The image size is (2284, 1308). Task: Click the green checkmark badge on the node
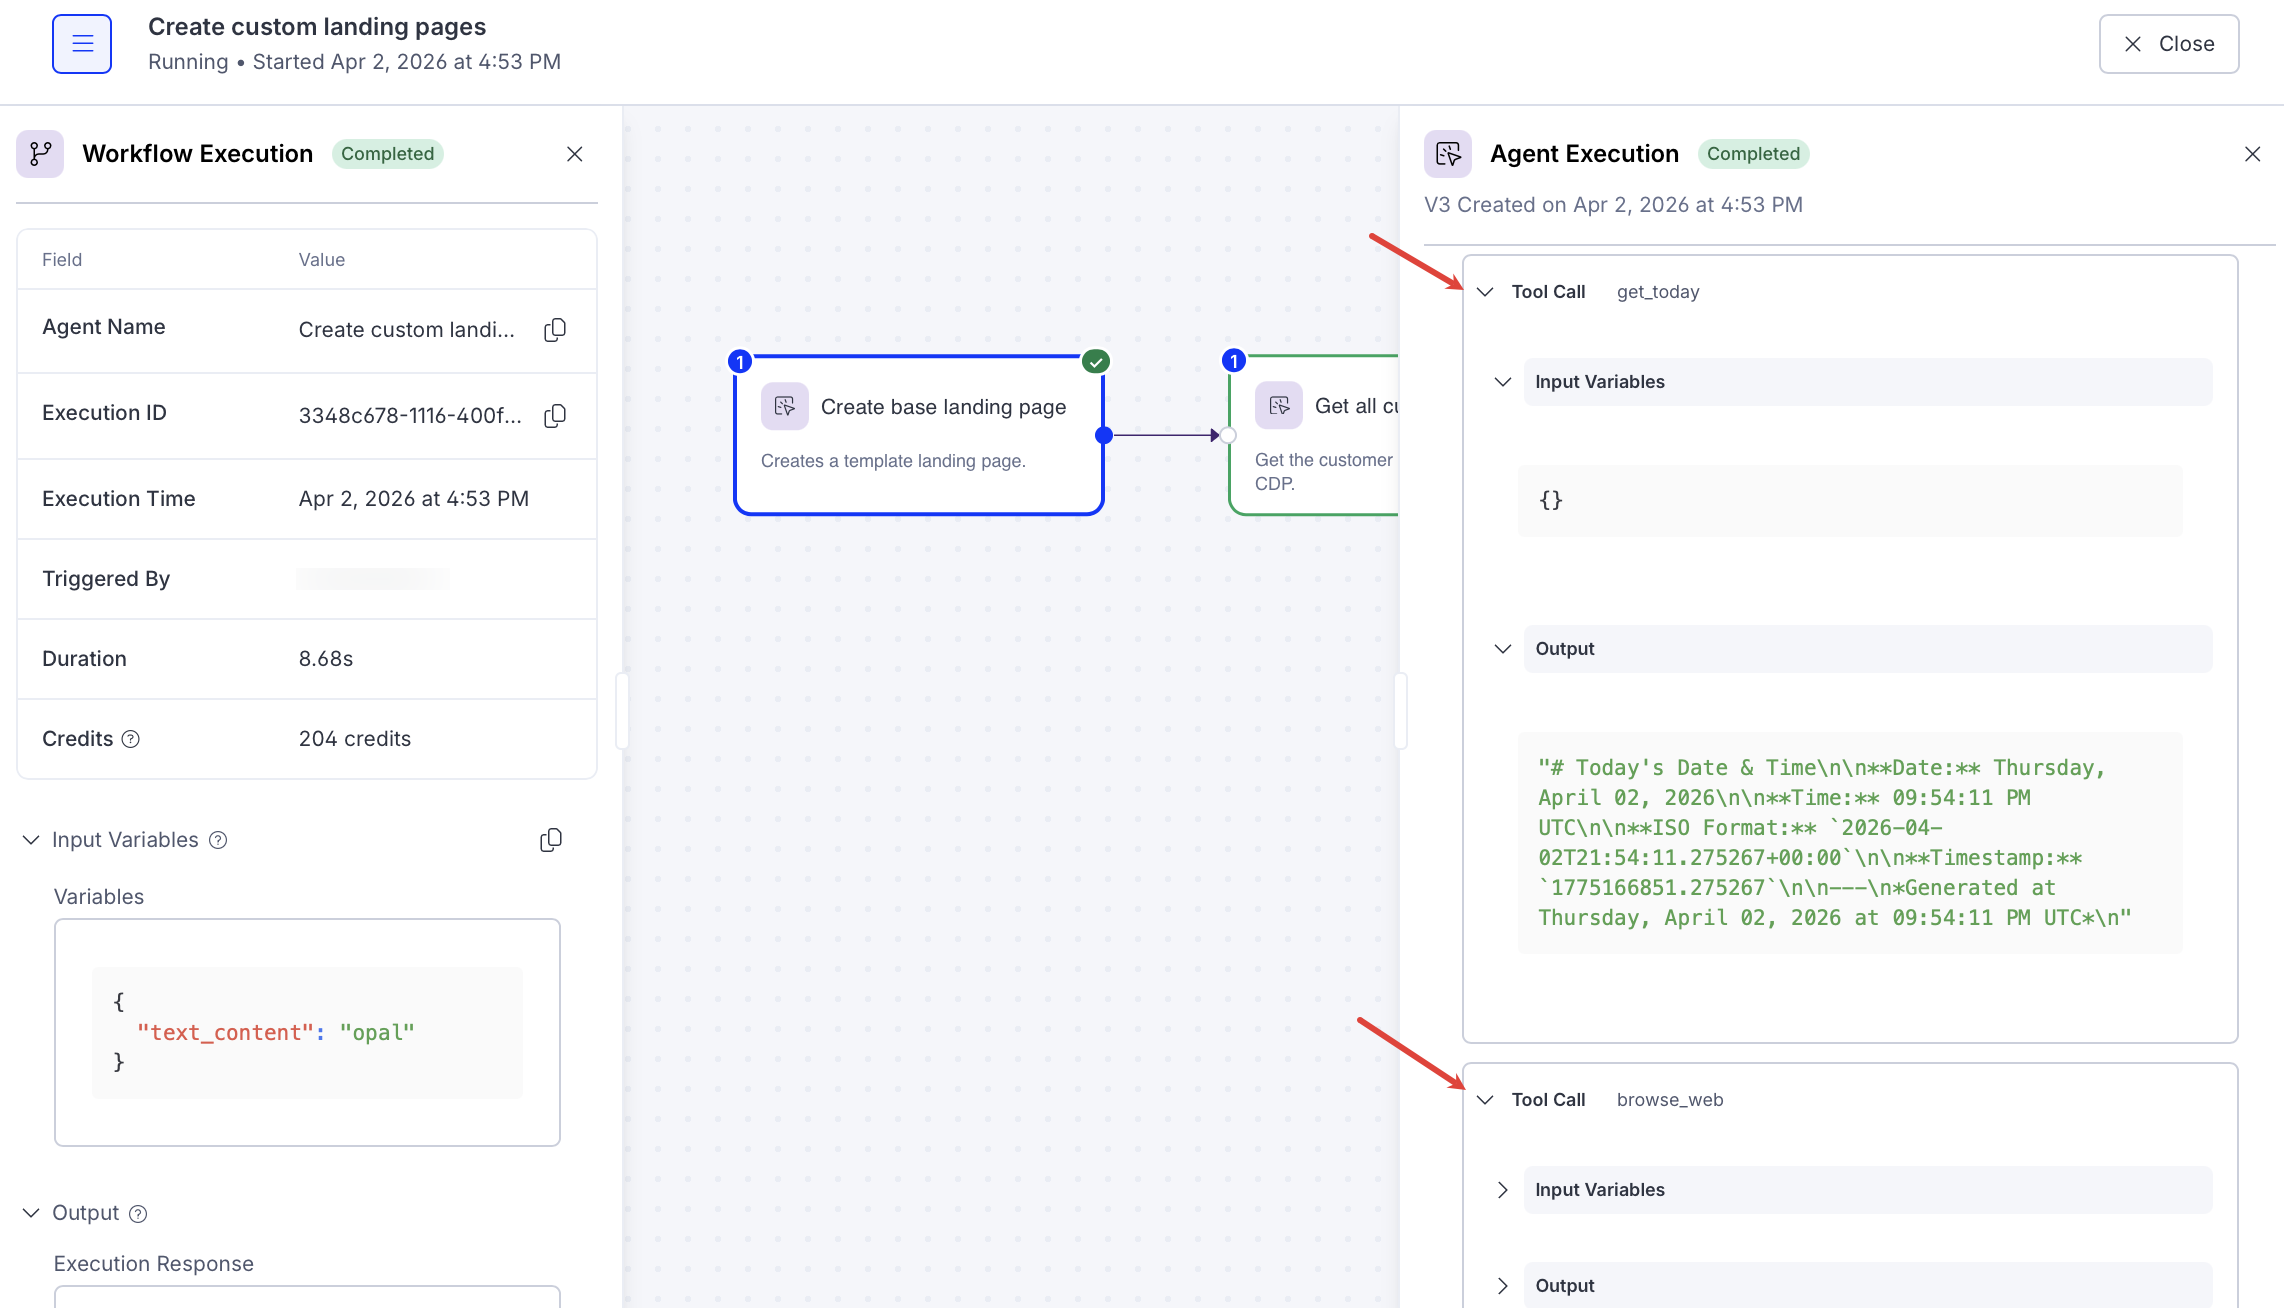1095,361
